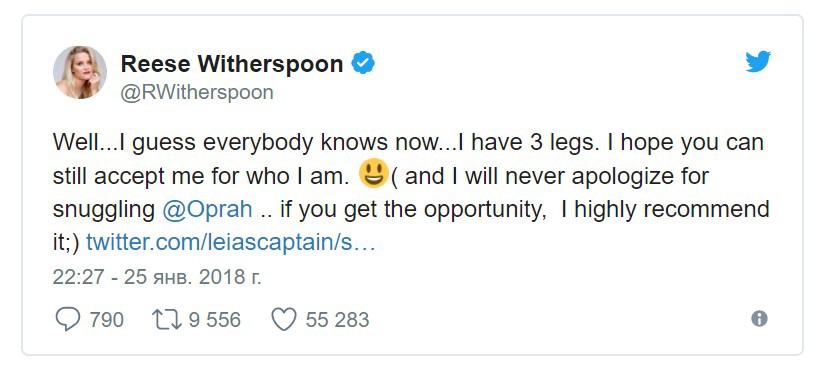Screen dimensions: 817x371
Task: Open replies via the speech bubble icon
Action: tap(68, 319)
